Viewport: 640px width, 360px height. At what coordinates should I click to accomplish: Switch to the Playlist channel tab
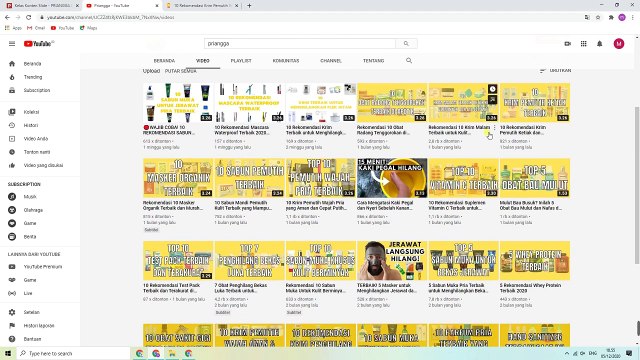click(241, 60)
